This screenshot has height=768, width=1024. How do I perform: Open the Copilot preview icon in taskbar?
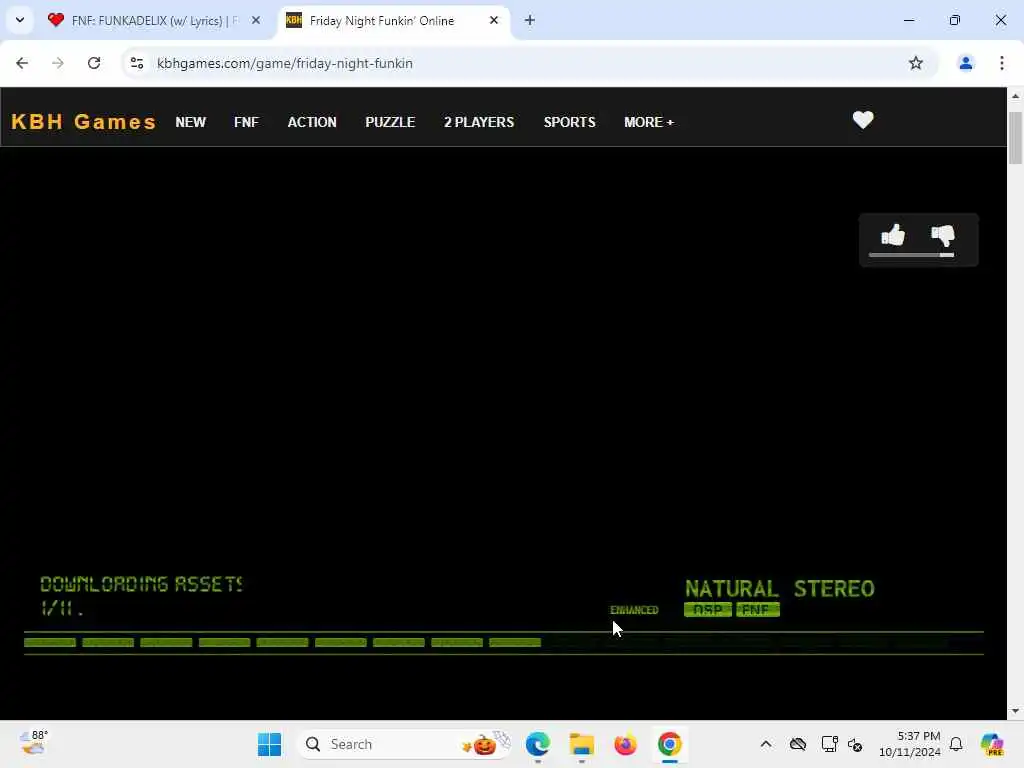992,744
